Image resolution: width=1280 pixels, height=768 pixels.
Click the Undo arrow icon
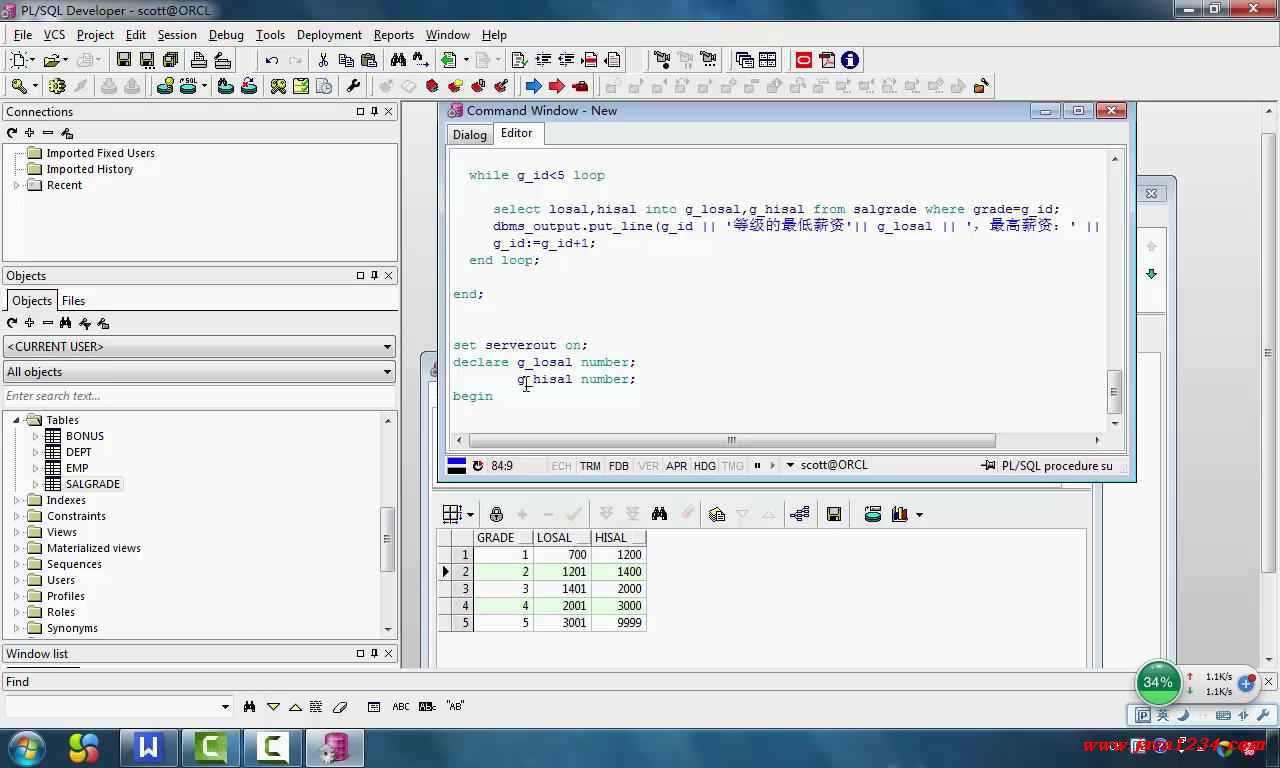(271, 60)
